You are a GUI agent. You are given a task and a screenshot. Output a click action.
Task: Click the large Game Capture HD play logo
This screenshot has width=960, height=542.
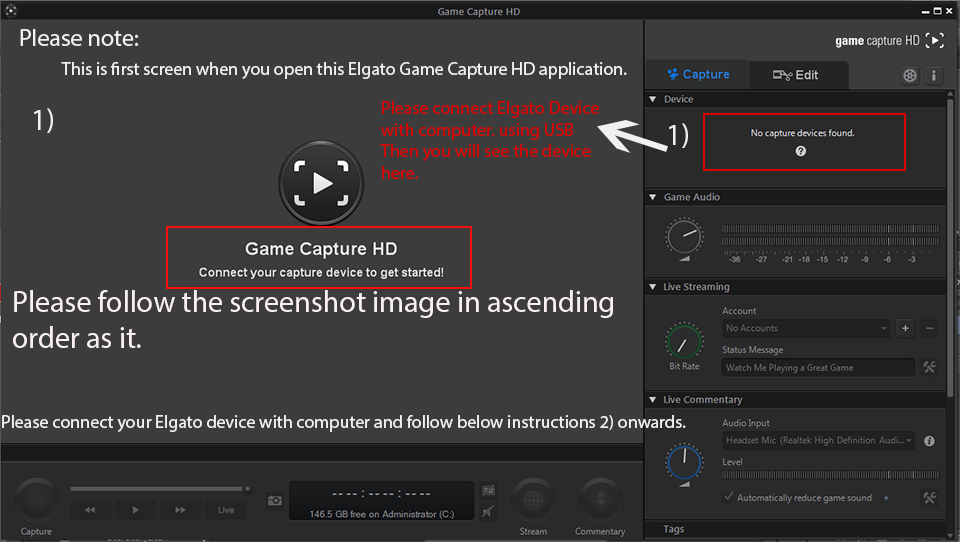point(321,183)
